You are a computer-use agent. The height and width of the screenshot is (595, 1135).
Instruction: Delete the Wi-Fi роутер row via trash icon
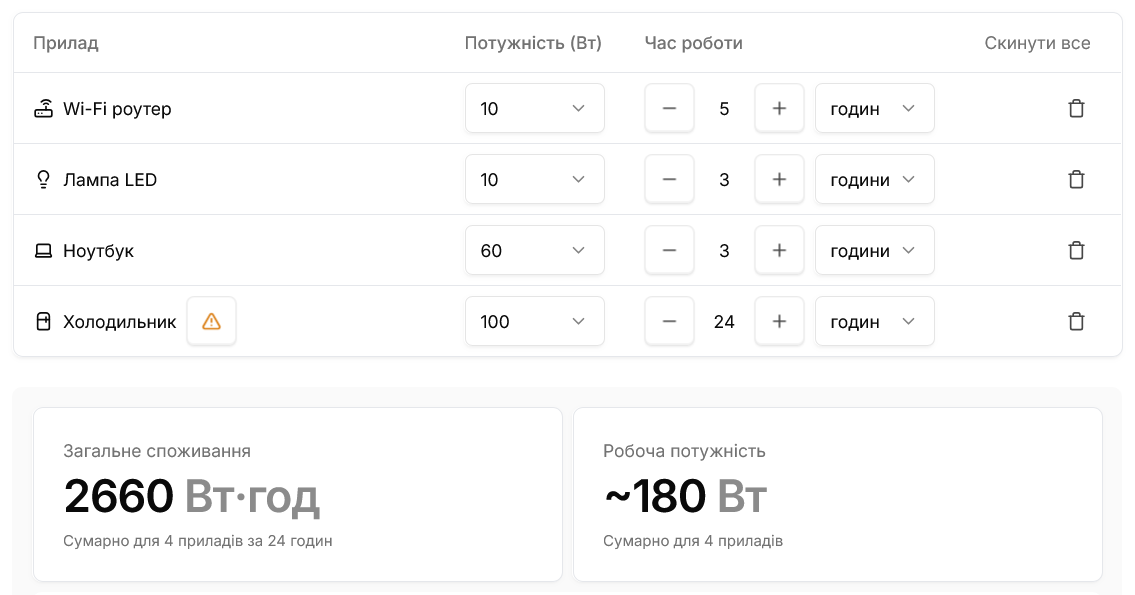coord(1077,108)
